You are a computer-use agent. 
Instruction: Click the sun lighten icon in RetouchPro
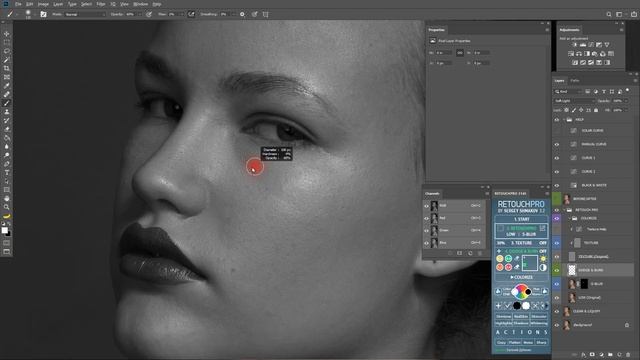543,259
